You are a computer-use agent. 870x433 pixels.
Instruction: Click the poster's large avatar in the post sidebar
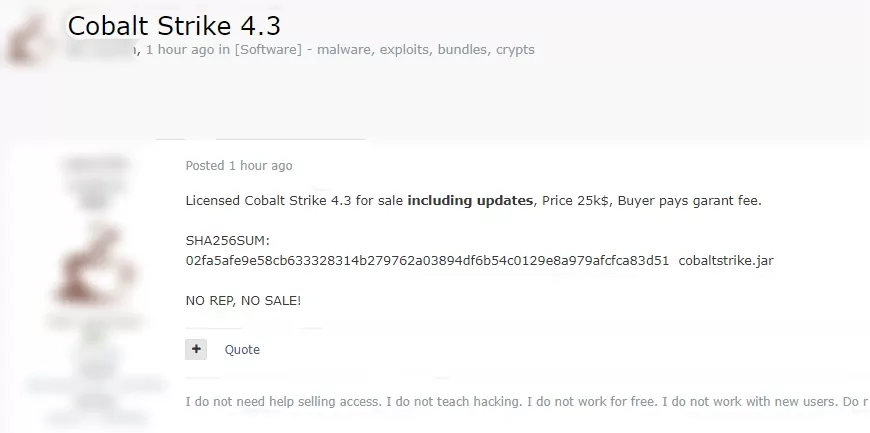(x=94, y=266)
